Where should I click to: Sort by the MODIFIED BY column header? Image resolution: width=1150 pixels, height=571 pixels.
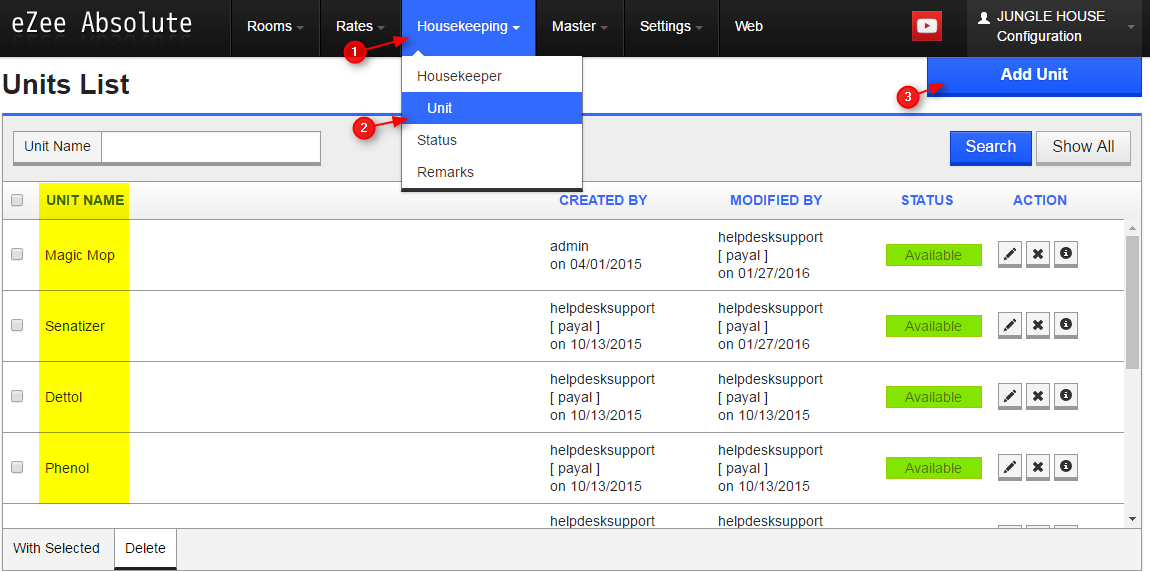[x=776, y=200]
